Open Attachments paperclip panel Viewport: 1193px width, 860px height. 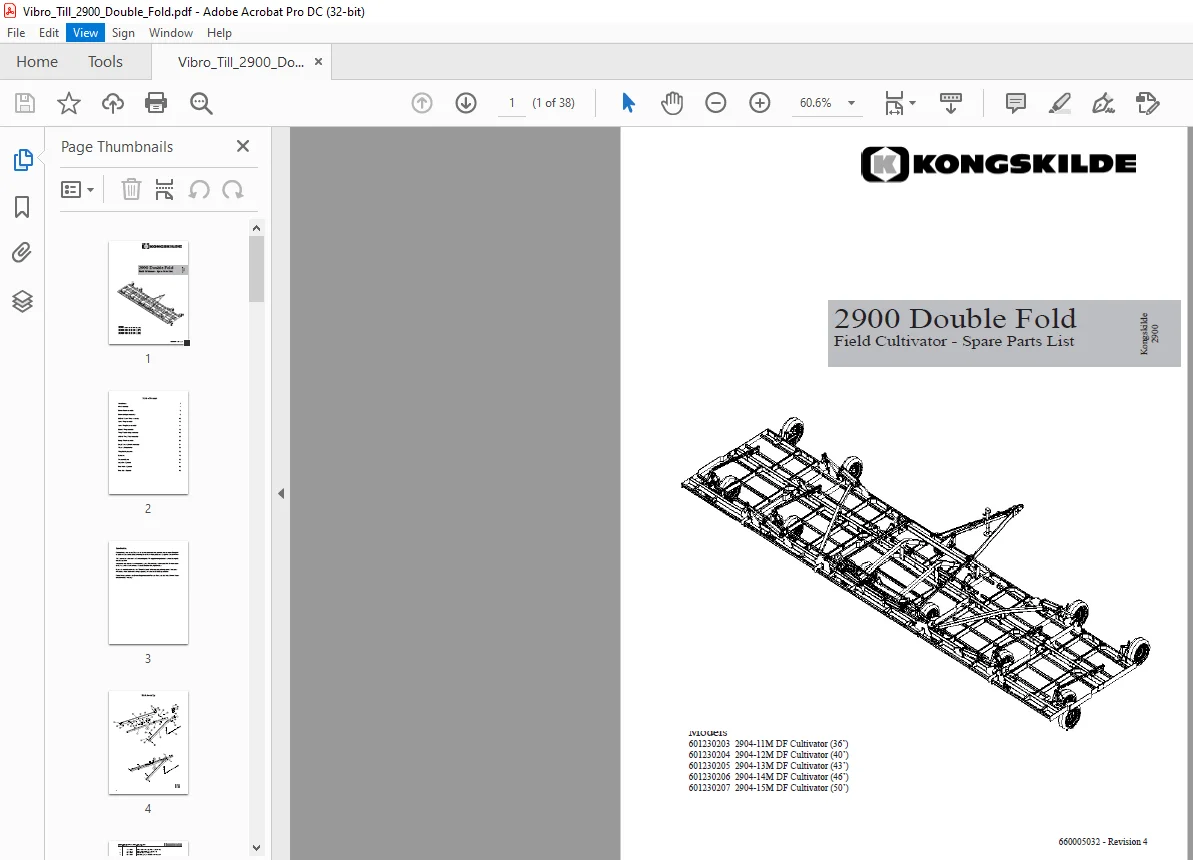(22, 253)
